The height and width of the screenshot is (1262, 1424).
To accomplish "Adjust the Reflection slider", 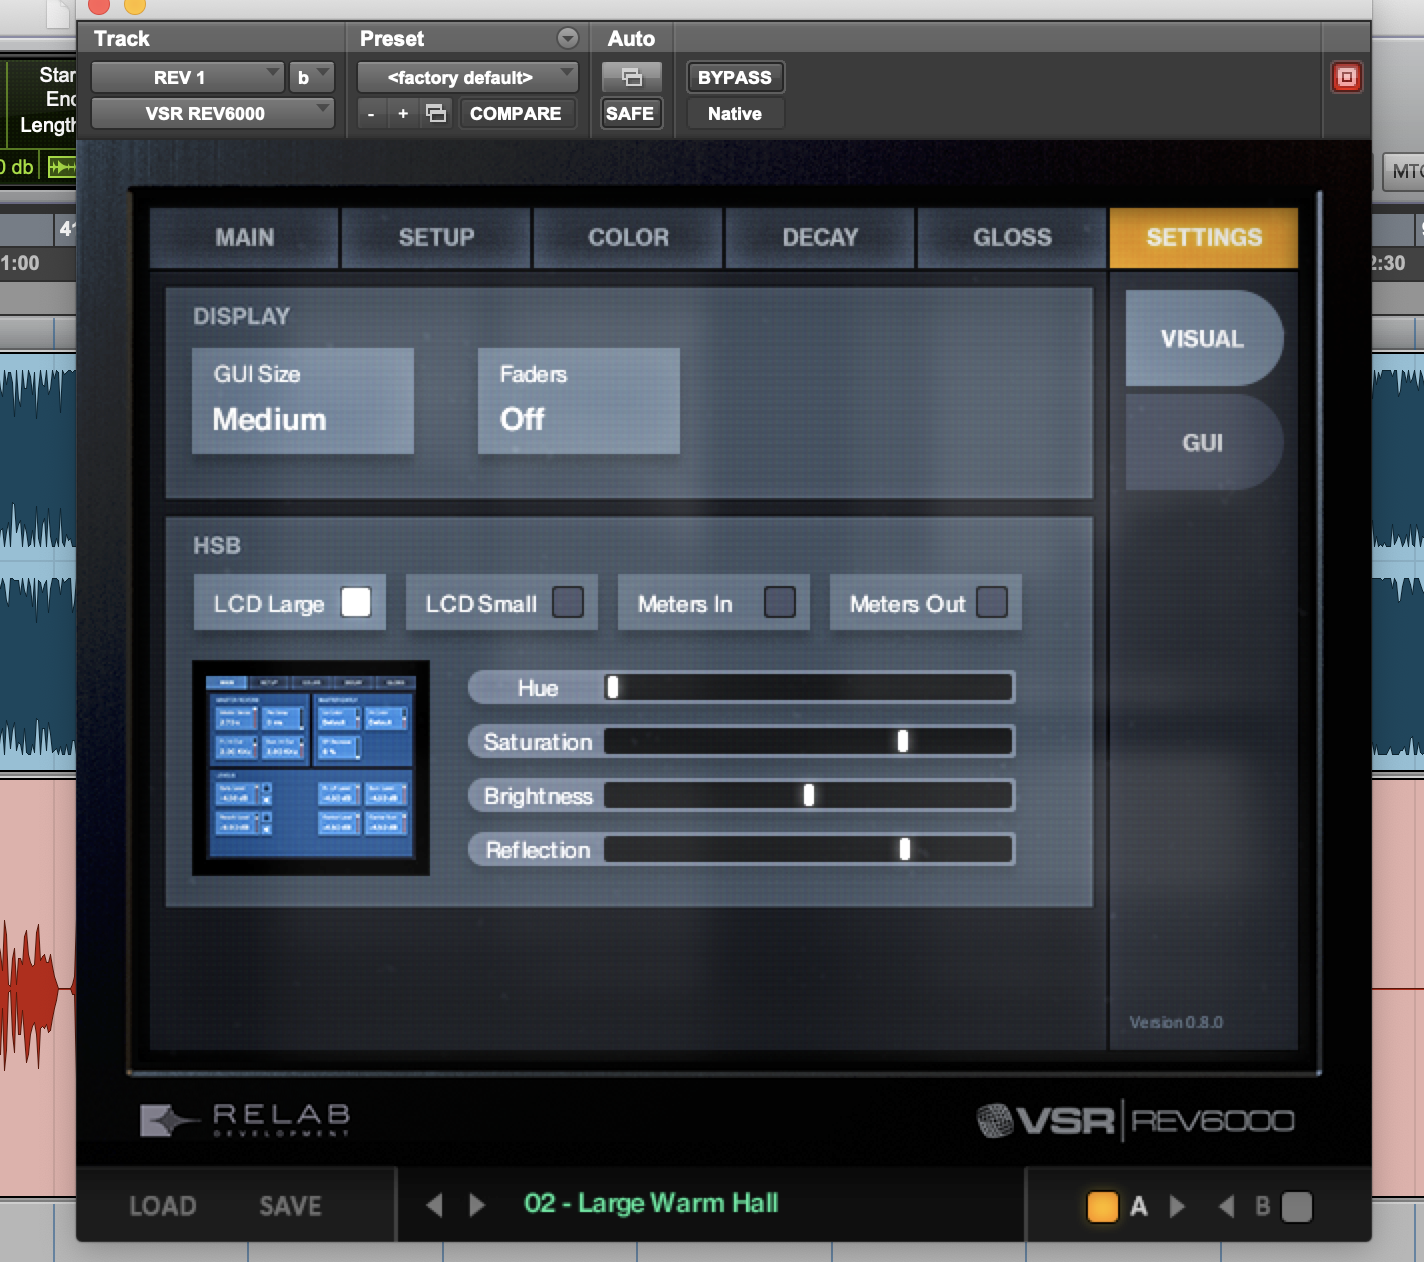I will tap(809, 849).
